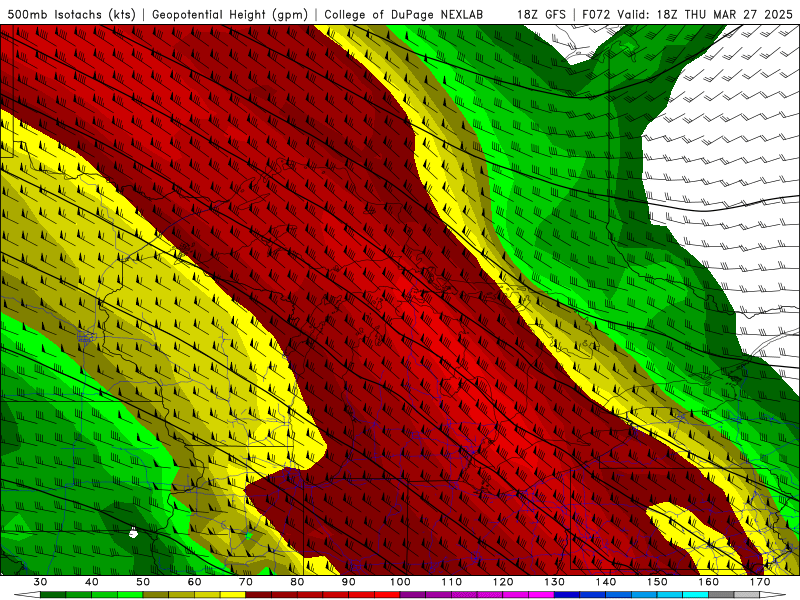The width and height of the screenshot is (800, 600).
Task: Click the 100 label on the color scale
Action: pos(401,582)
